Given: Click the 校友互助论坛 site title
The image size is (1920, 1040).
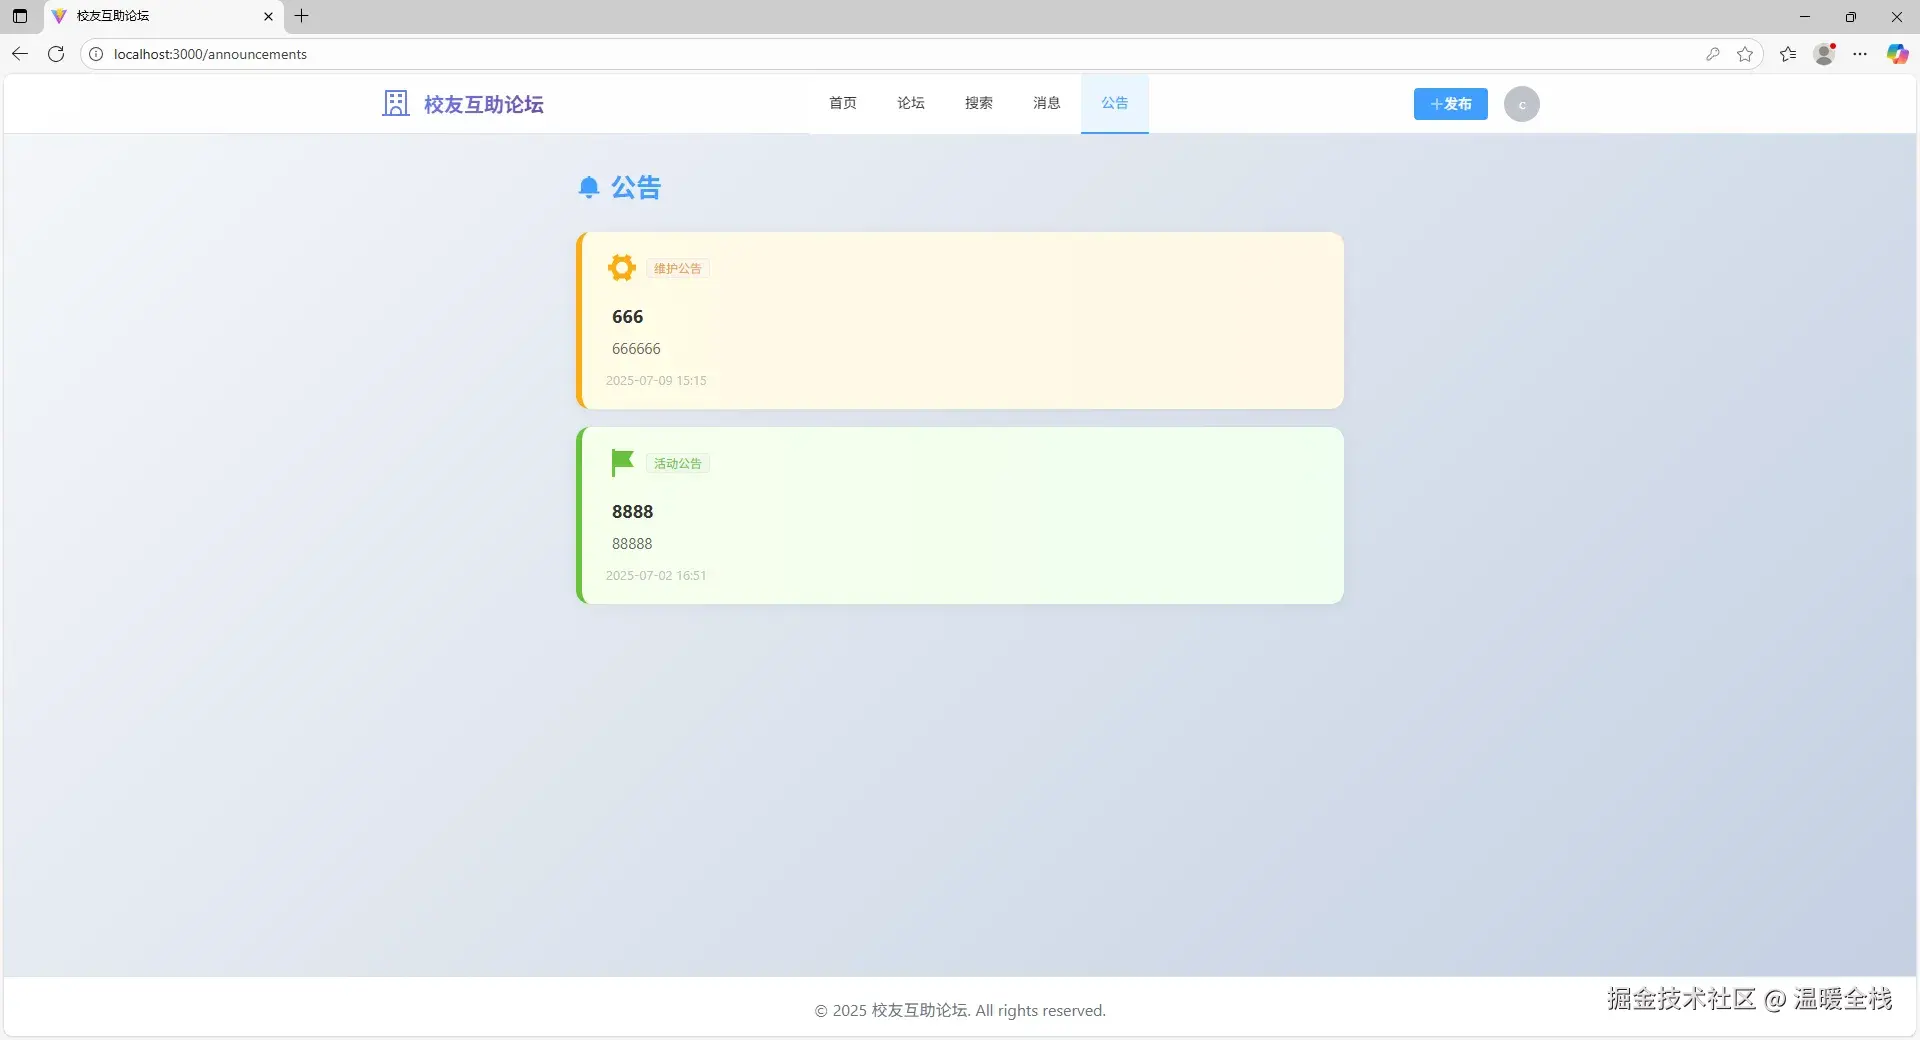Looking at the screenshot, I should 484,104.
